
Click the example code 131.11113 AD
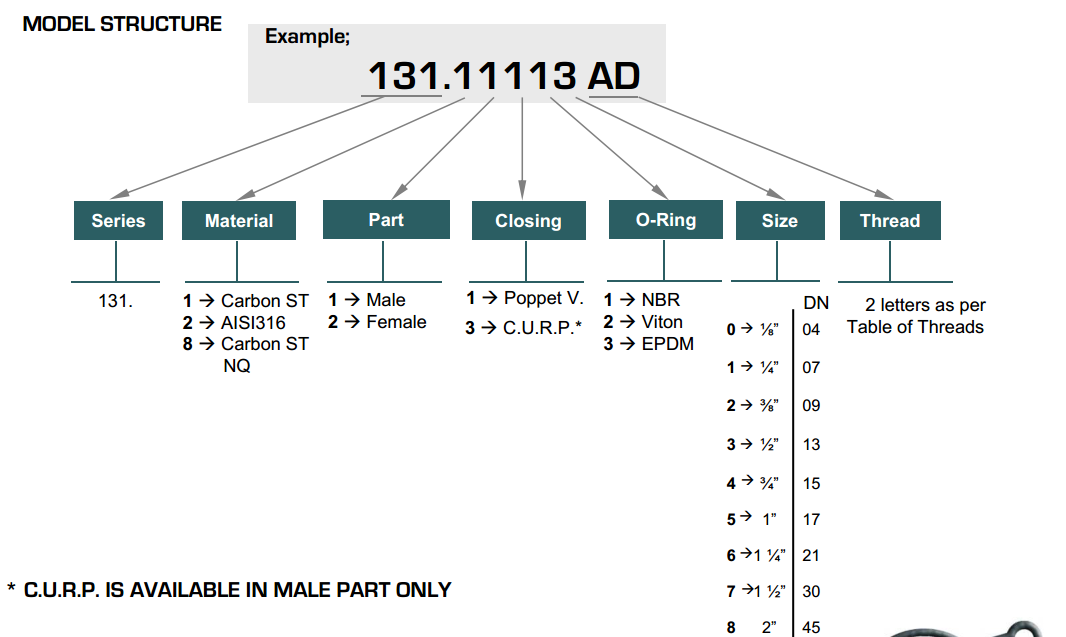point(504,76)
